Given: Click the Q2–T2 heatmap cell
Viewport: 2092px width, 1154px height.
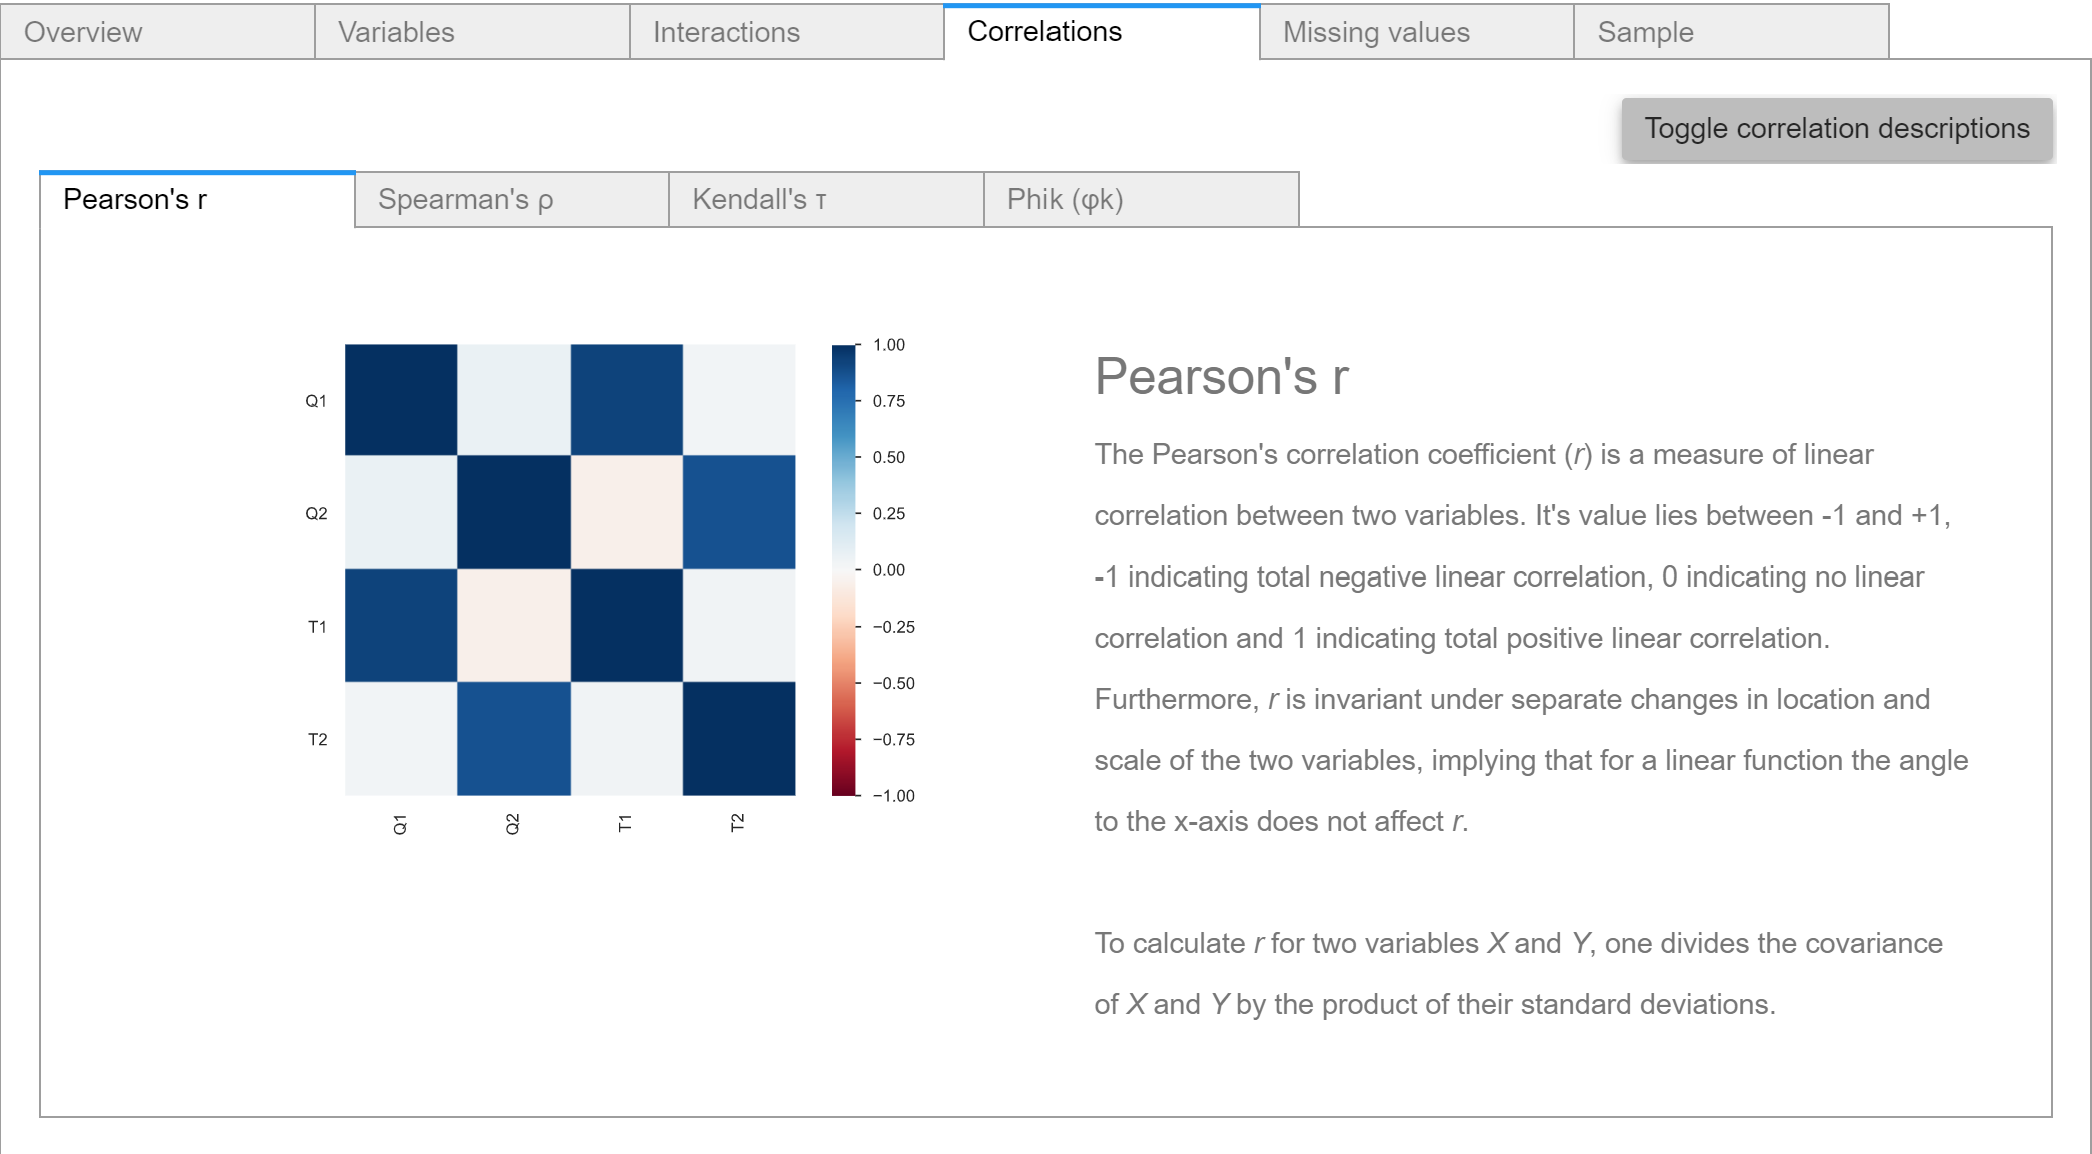Looking at the screenshot, I should tap(739, 512).
